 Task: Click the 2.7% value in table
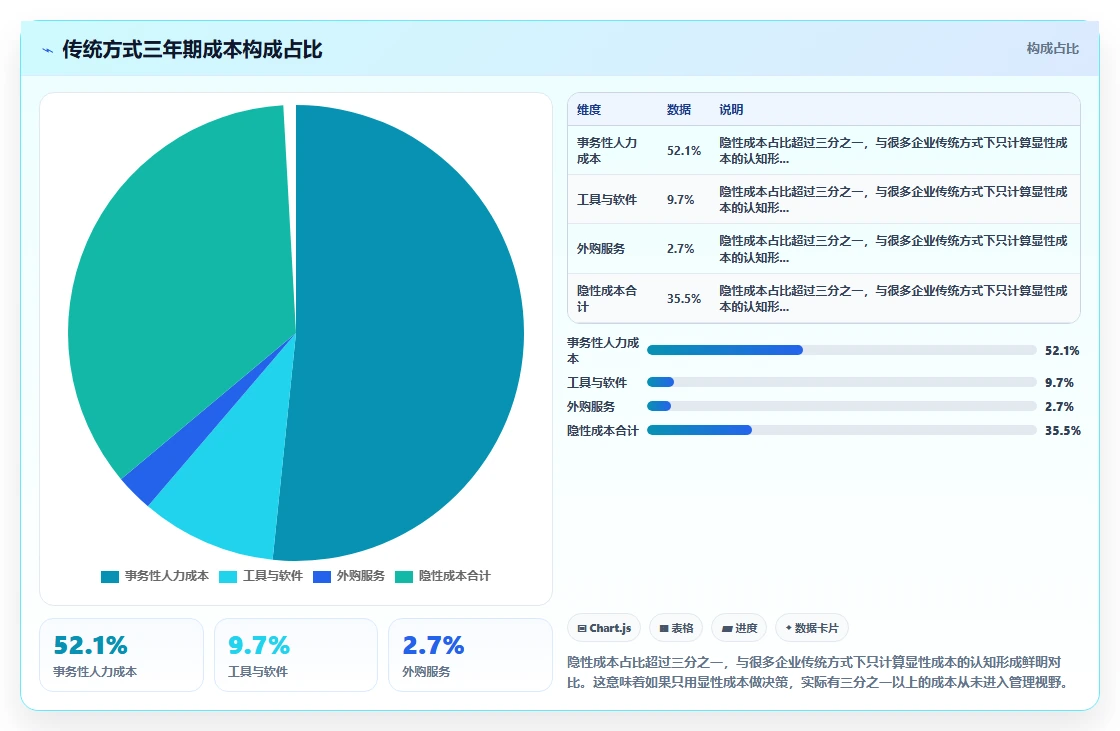681,249
